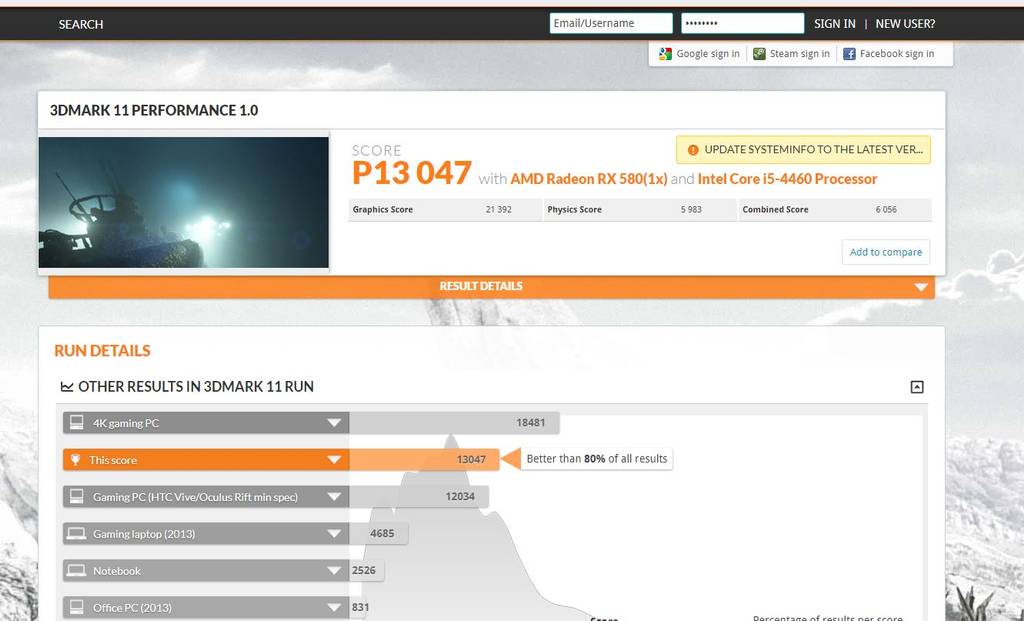Click the P13 047 score text
Screen dimensions: 1024x621
411,173
